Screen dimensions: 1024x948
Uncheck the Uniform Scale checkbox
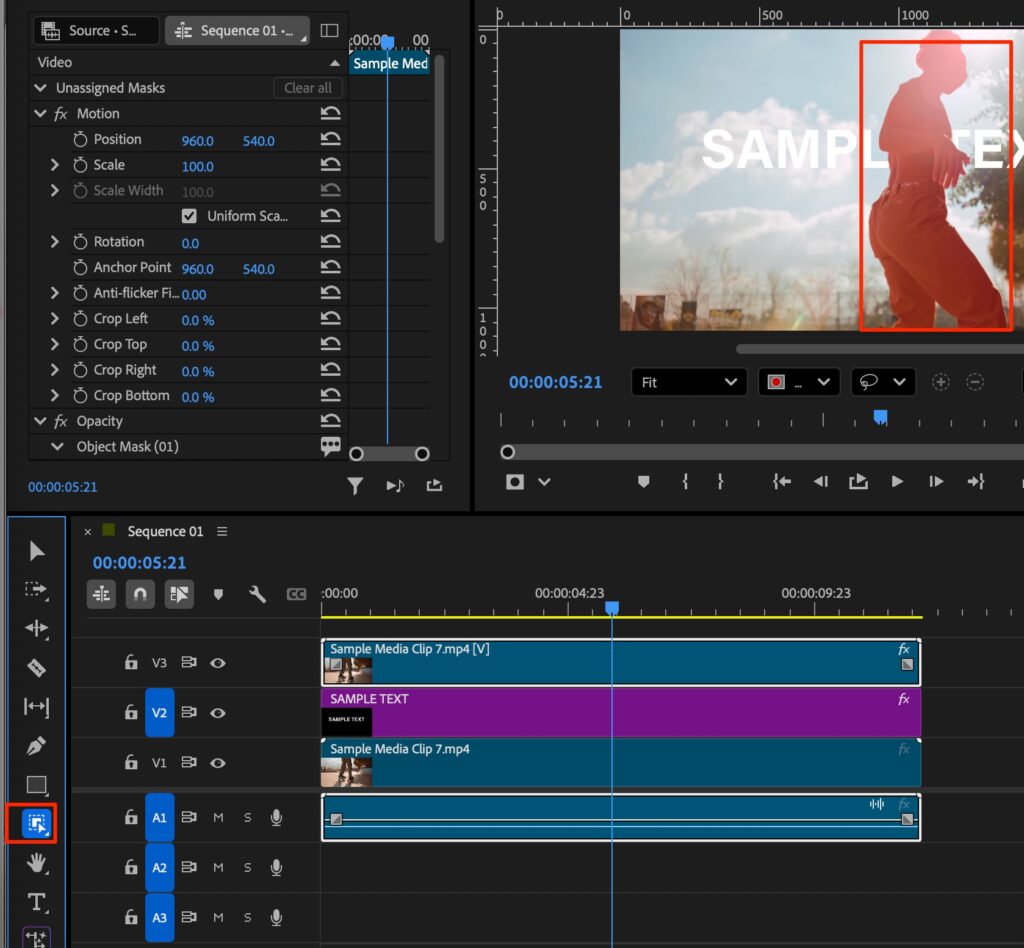189,216
